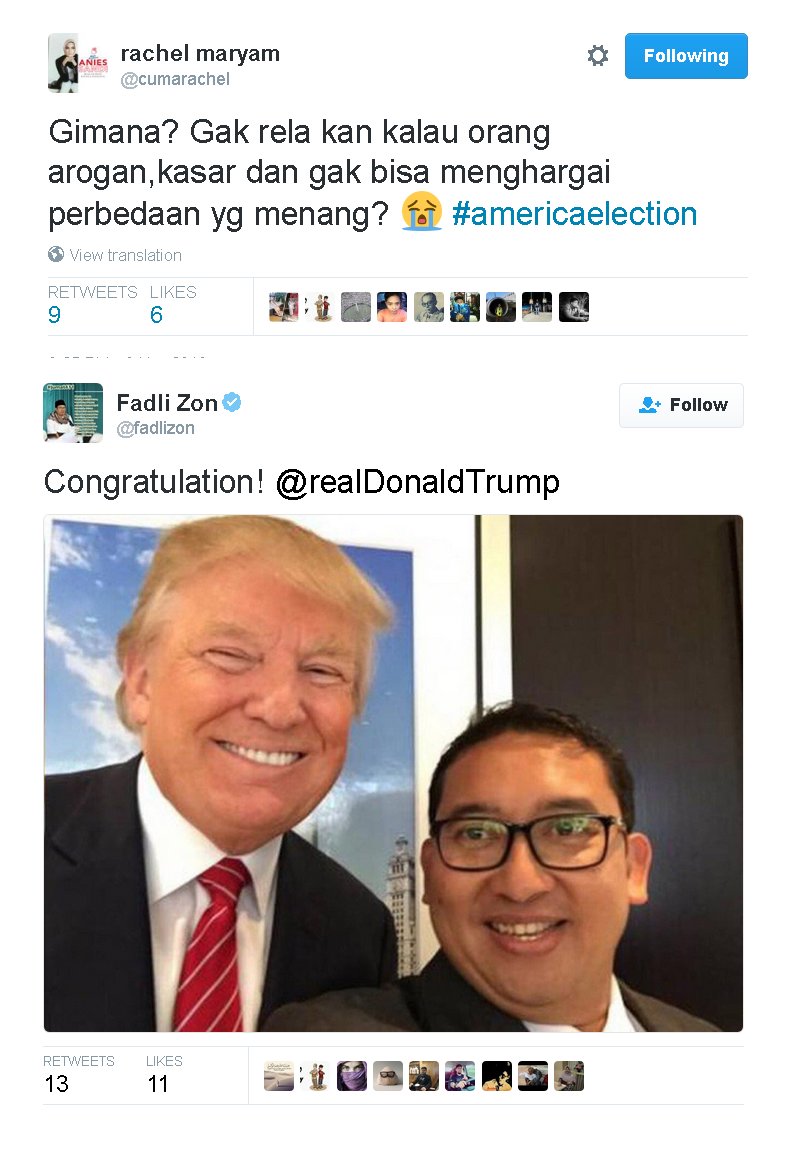This screenshot has height=1152, width=796.
Task: Open the @fadlizon profile handle
Action: [x=156, y=428]
